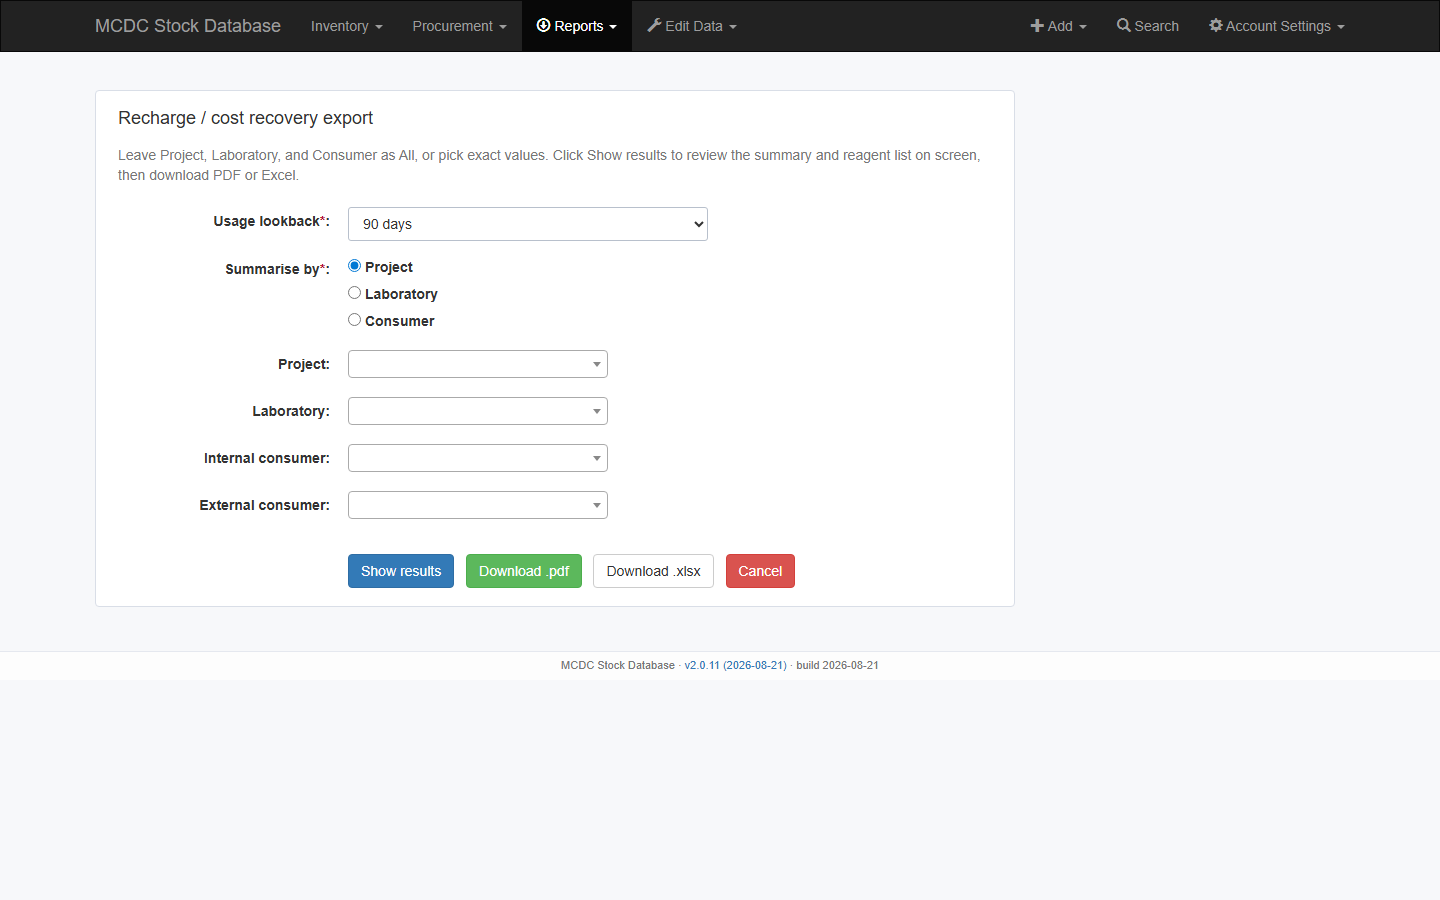Go to MCDC Stock Database home link

click(x=188, y=26)
